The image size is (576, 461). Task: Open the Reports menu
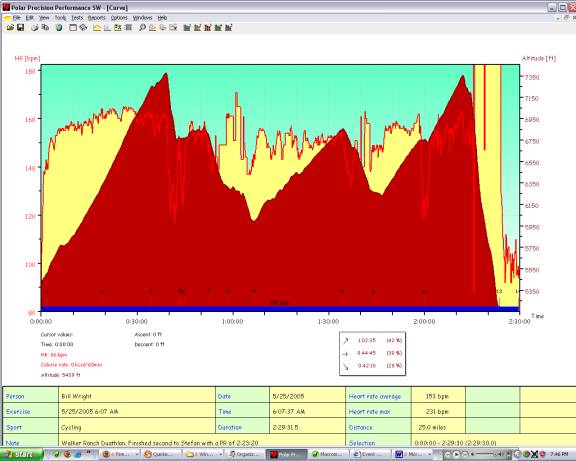coord(97,18)
